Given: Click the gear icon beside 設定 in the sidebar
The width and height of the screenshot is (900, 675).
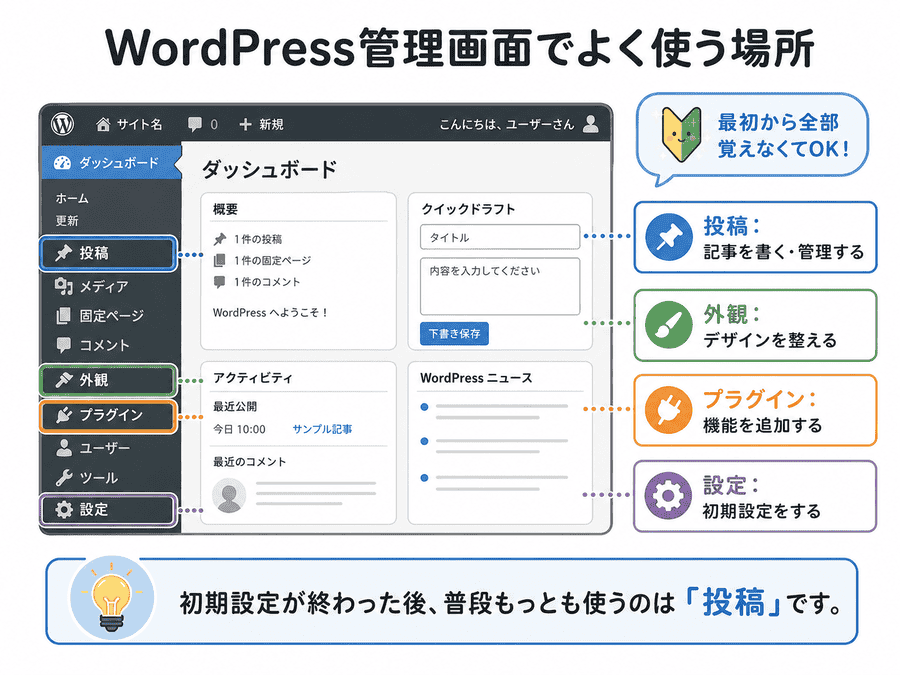Looking at the screenshot, I should [x=63, y=509].
